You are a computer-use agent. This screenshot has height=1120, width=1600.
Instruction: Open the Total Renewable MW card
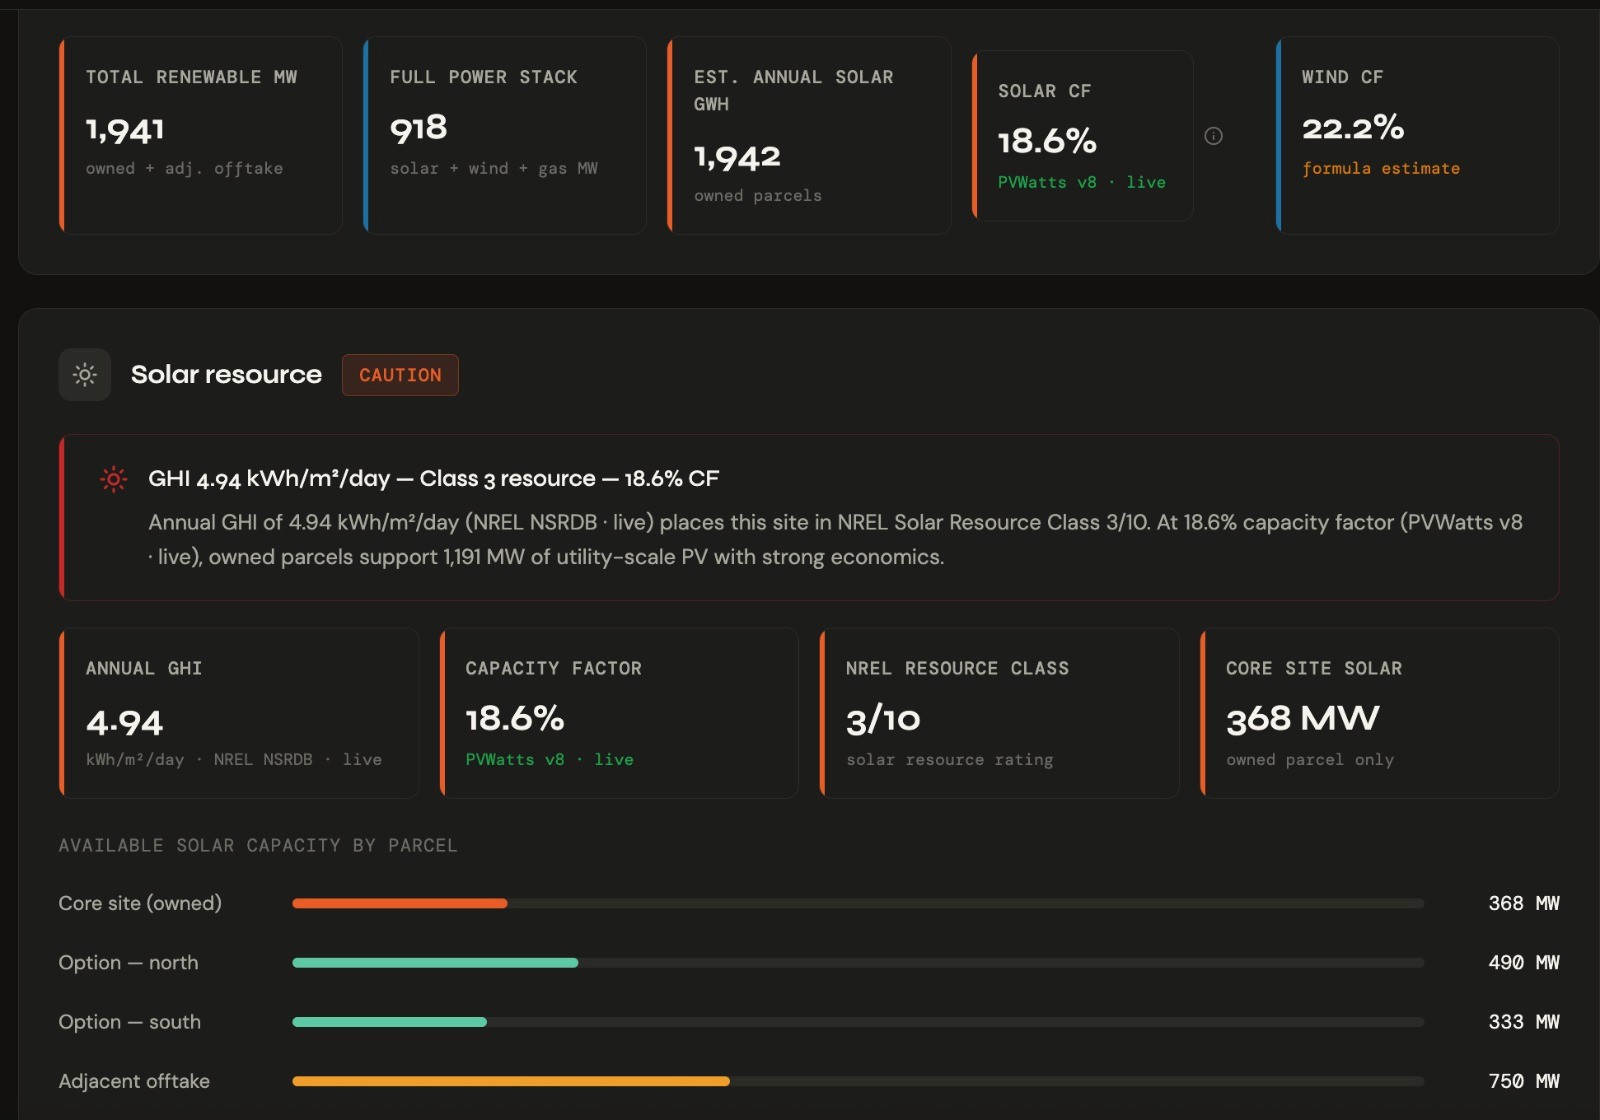tap(201, 136)
